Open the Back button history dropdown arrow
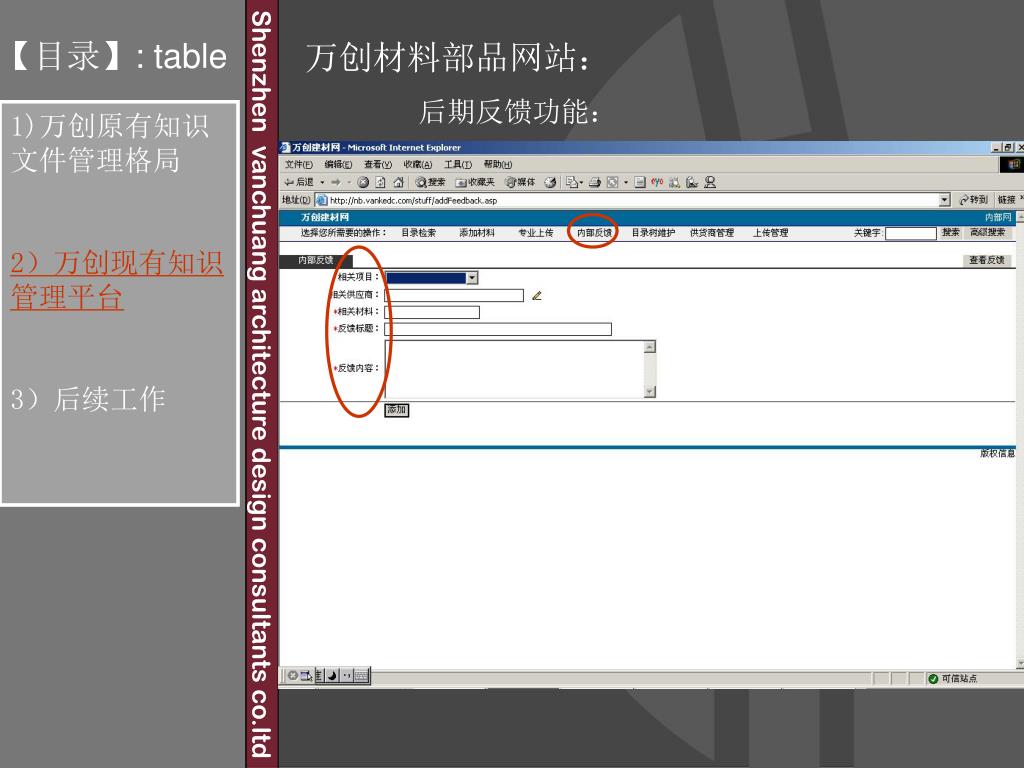The height and width of the screenshot is (768, 1024). tap(322, 182)
